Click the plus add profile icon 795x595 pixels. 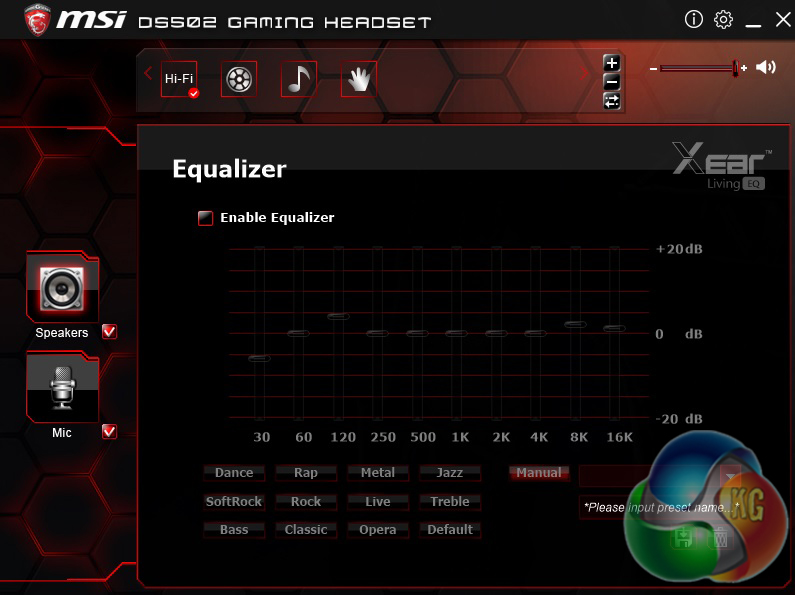tap(611, 63)
